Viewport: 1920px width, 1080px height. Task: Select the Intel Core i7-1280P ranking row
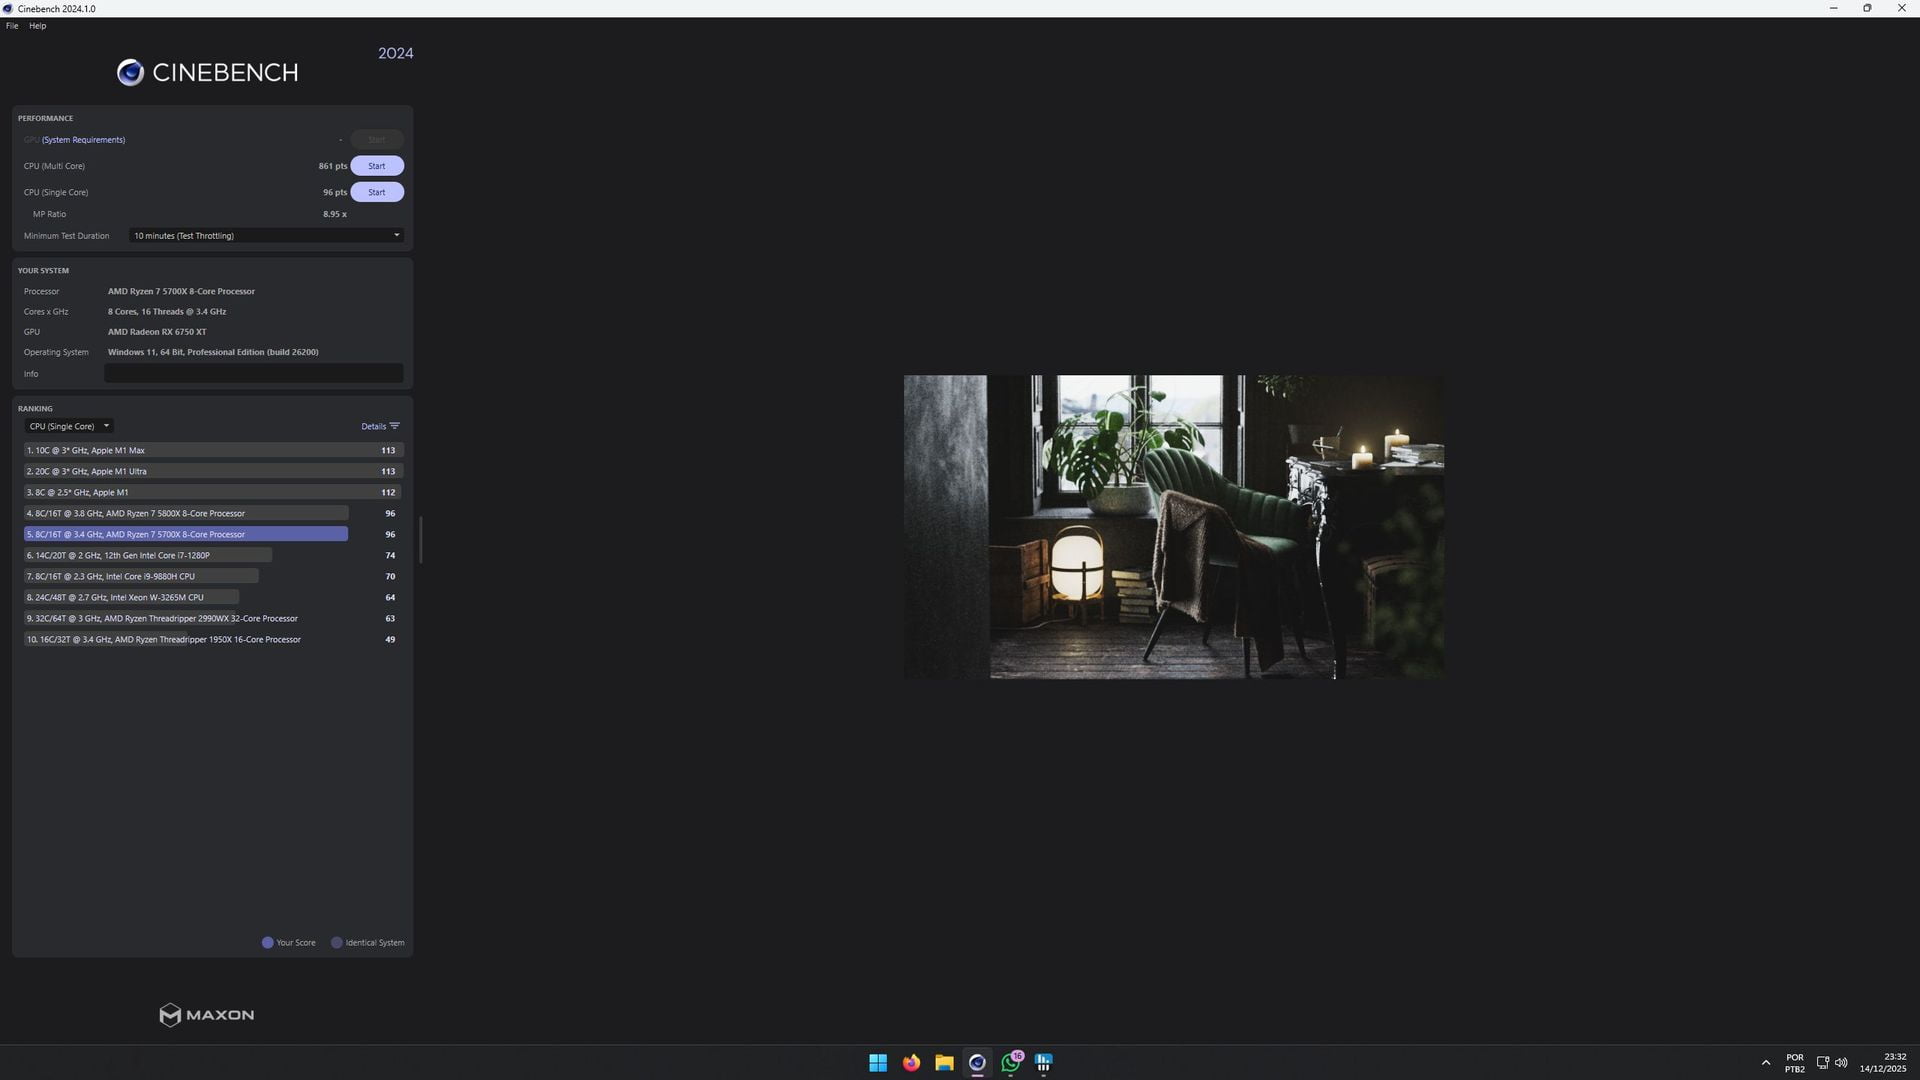213,555
